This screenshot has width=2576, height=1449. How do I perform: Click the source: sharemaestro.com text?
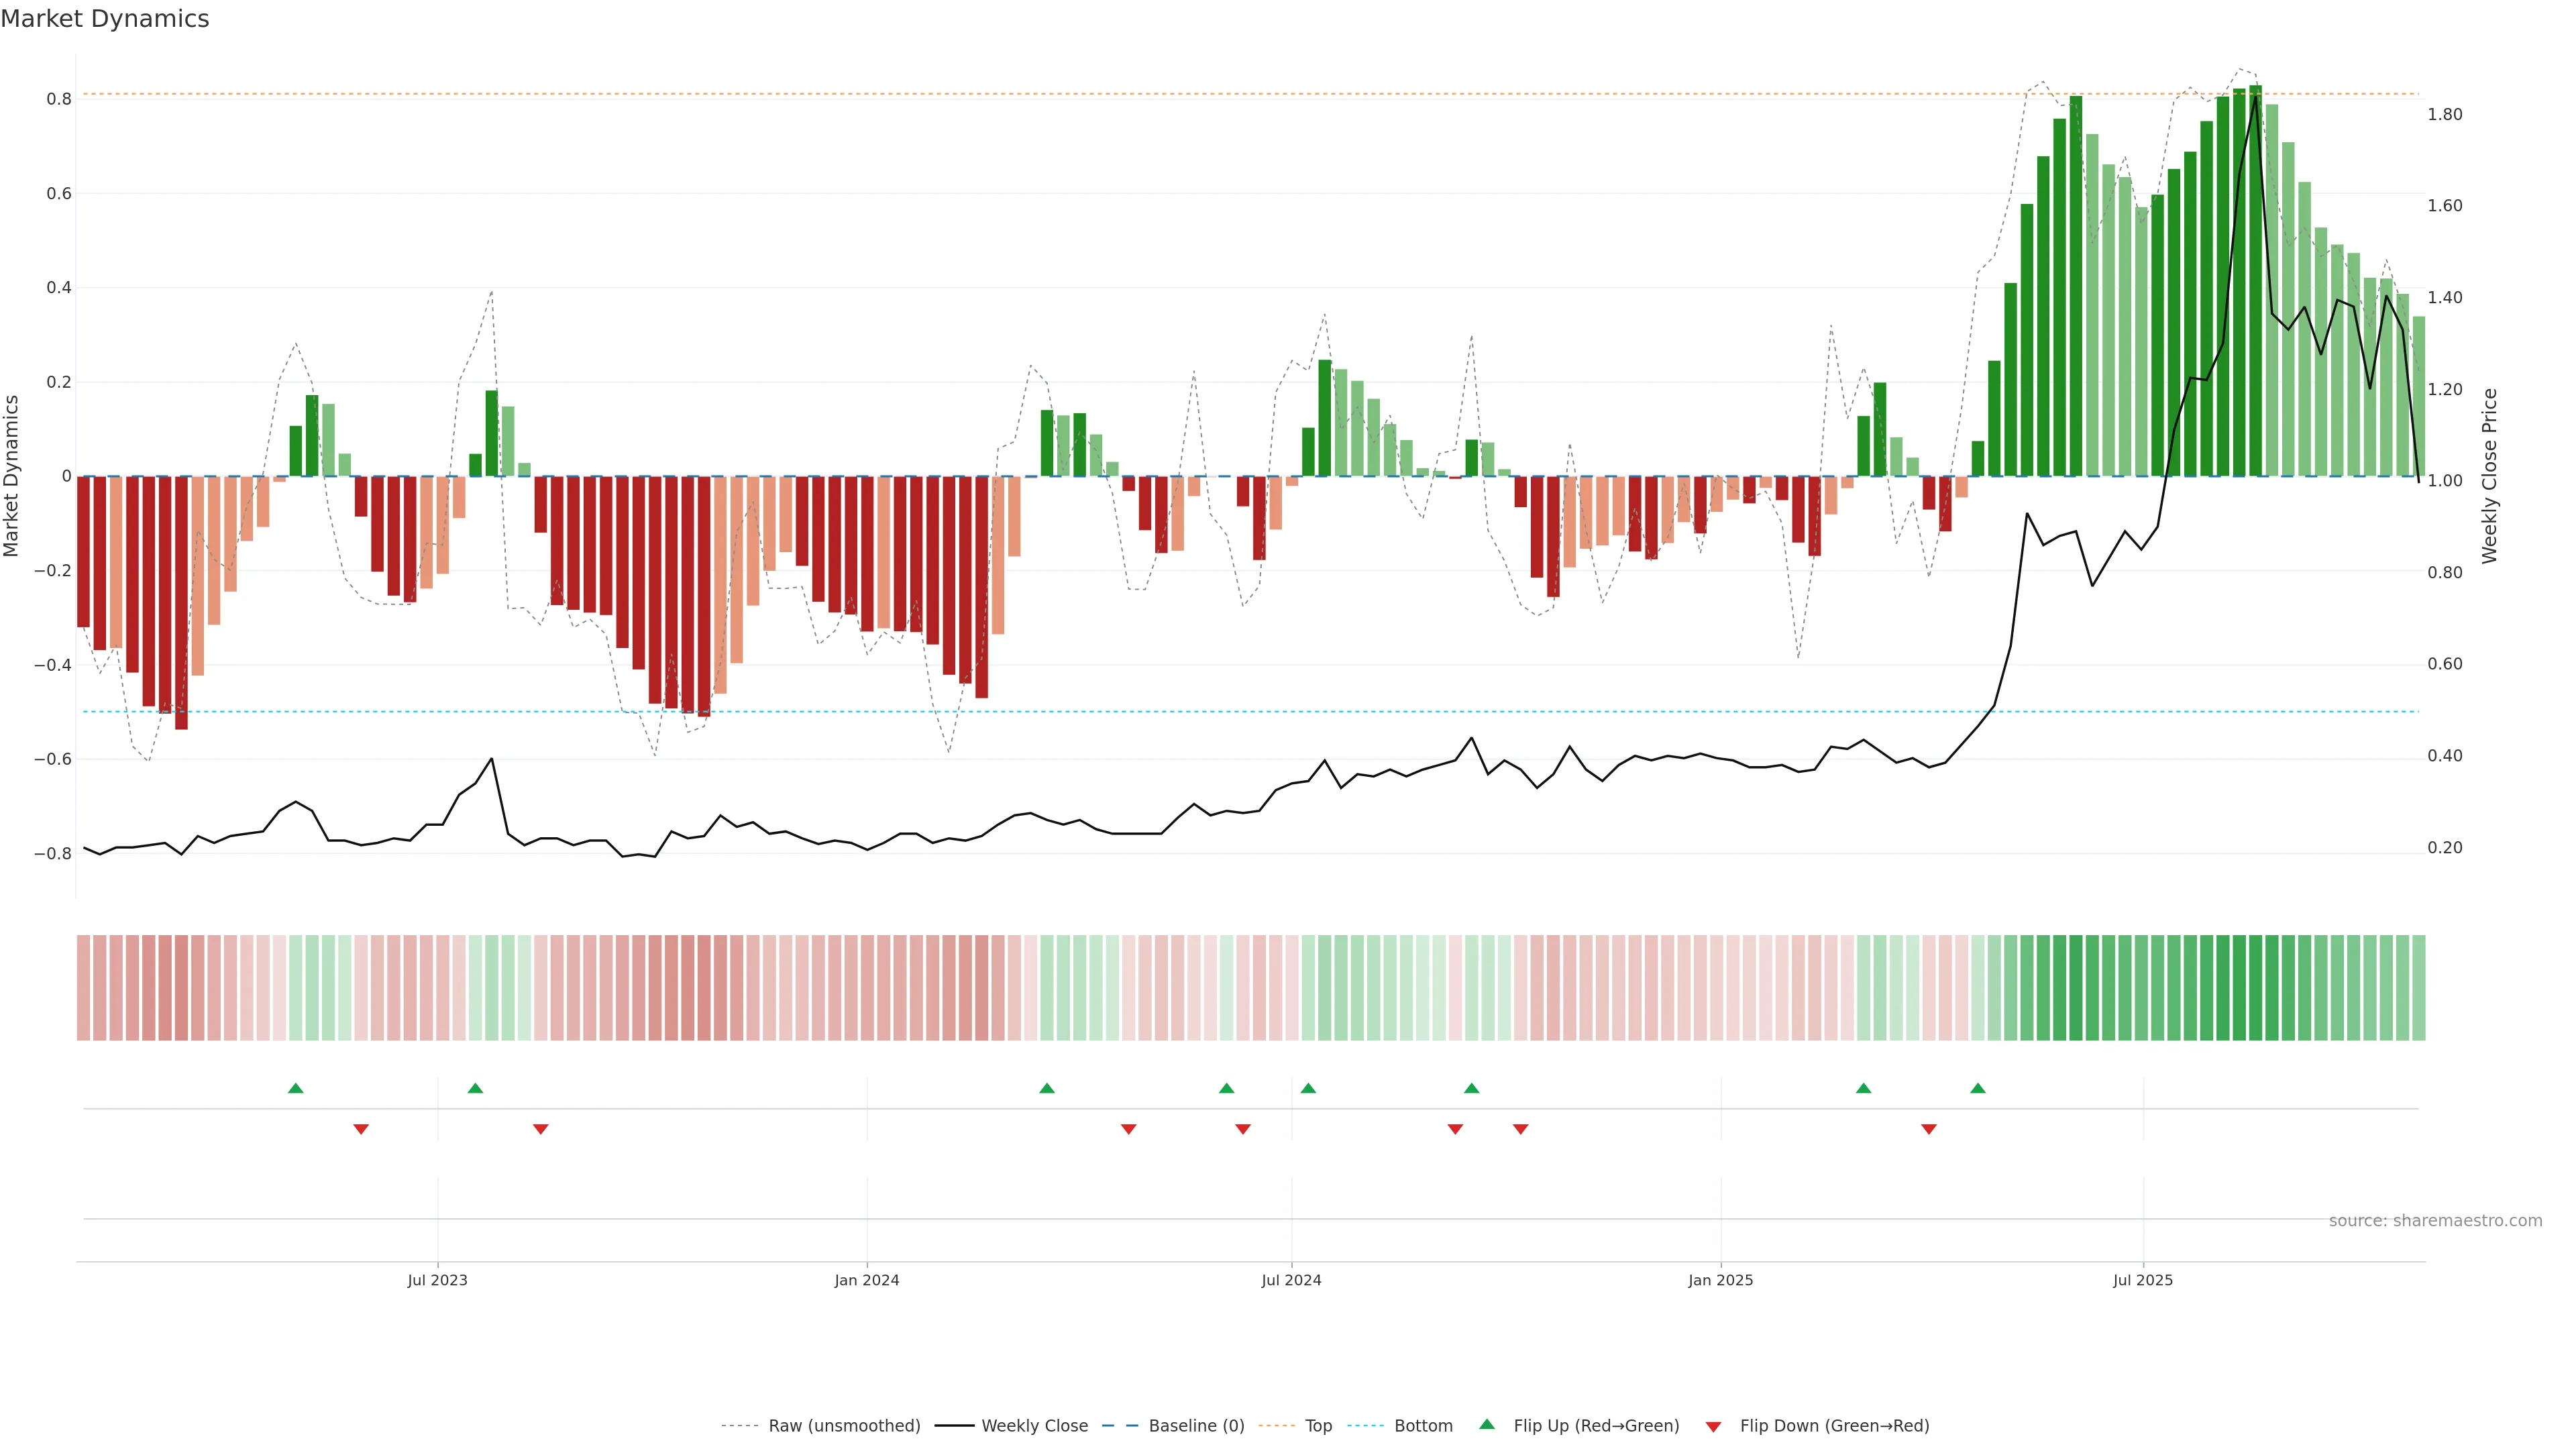(2435, 1220)
